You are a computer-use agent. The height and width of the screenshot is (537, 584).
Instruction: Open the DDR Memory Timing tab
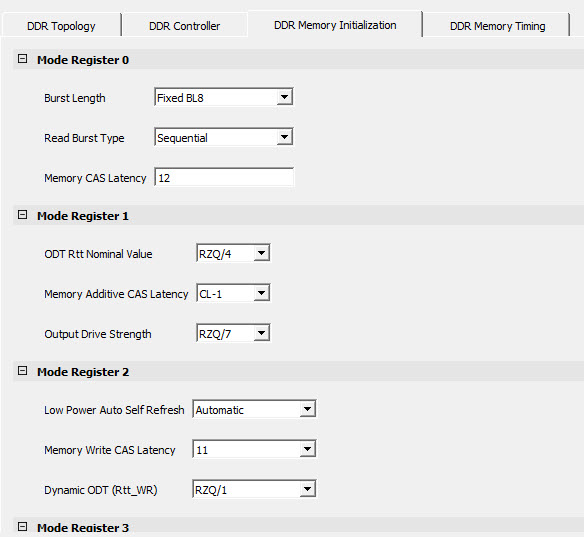tap(497, 26)
